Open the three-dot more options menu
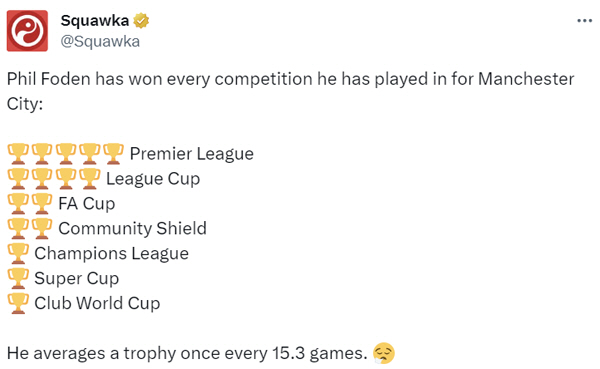The height and width of the screenshot is (369, 600). [584, 21]
